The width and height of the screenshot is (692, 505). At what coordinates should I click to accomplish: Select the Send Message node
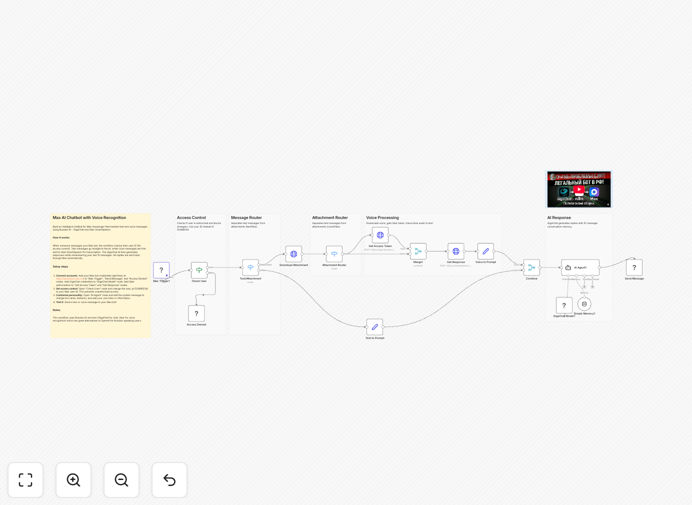(634, 268)
